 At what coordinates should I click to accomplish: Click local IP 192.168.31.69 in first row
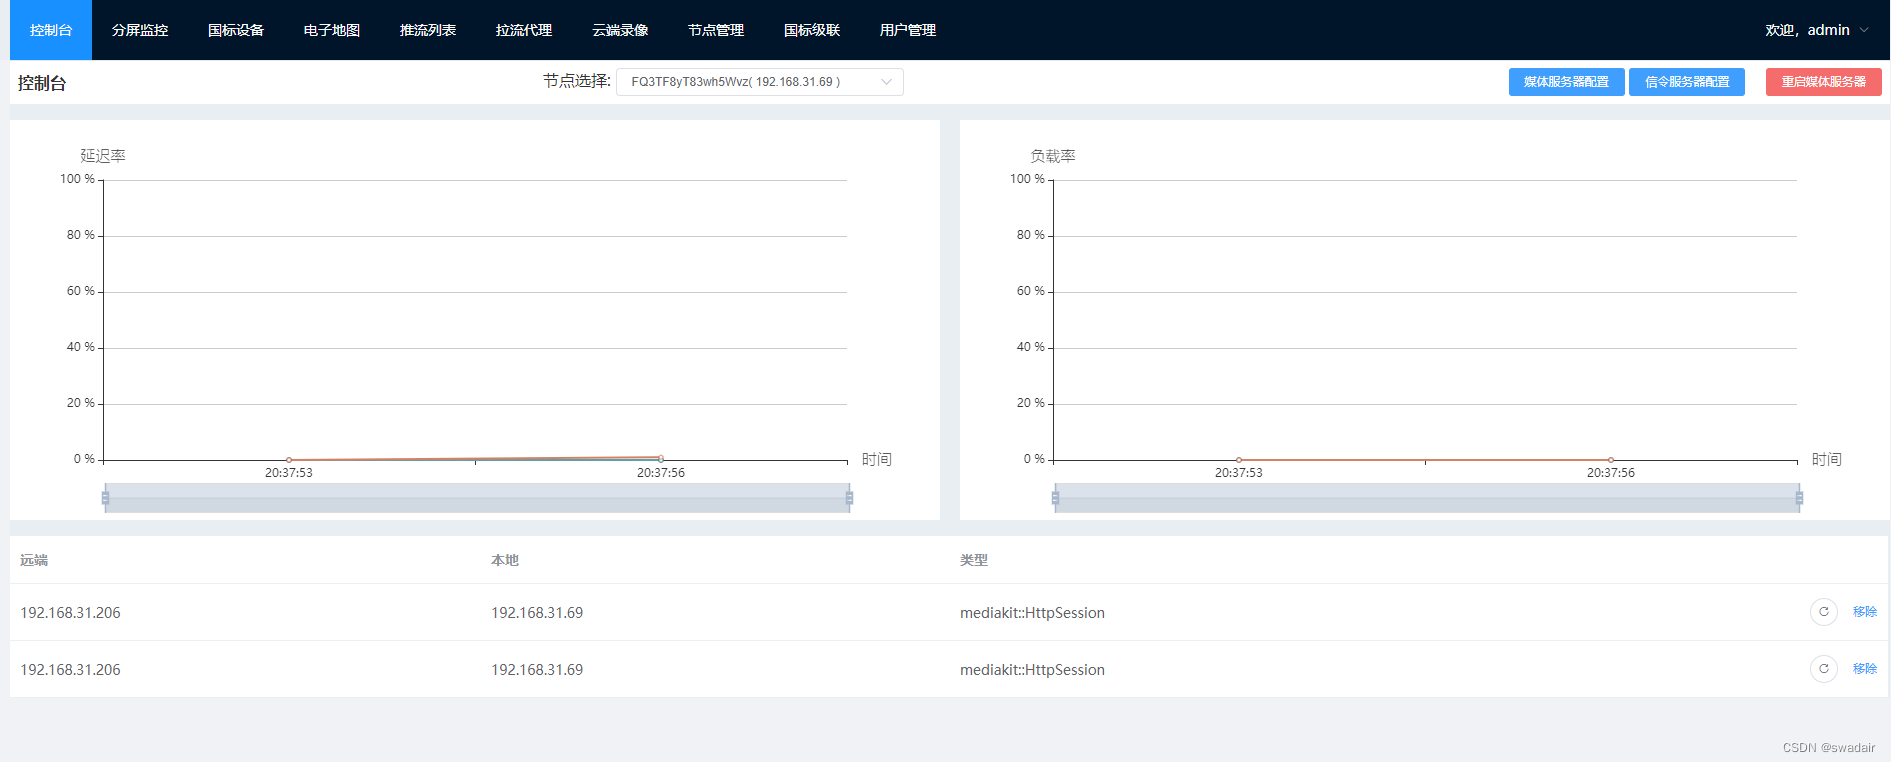point(537,613)
